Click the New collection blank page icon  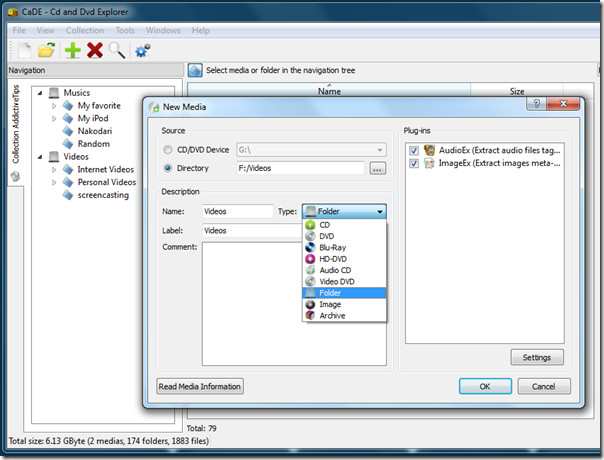(x=25, y=50)
